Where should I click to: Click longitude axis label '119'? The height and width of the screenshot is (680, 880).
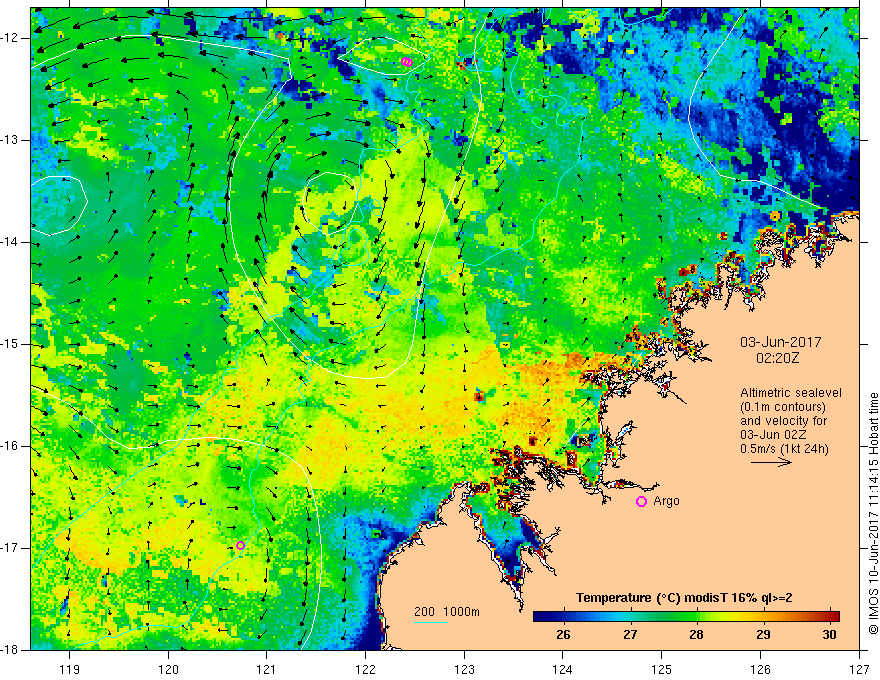(70, 669)
